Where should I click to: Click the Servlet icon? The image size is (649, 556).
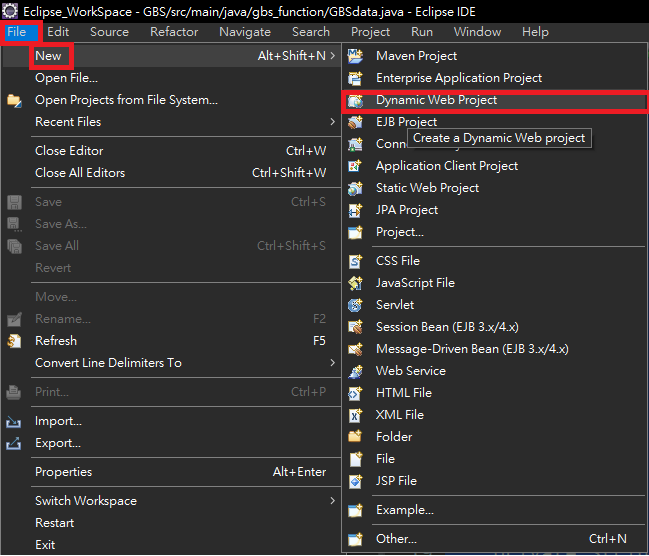point(355,305)
